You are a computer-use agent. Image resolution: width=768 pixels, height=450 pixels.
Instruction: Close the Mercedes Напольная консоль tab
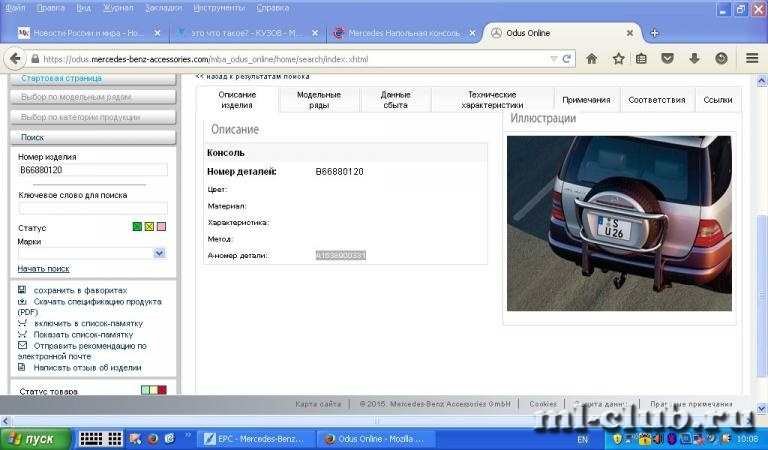472,33
